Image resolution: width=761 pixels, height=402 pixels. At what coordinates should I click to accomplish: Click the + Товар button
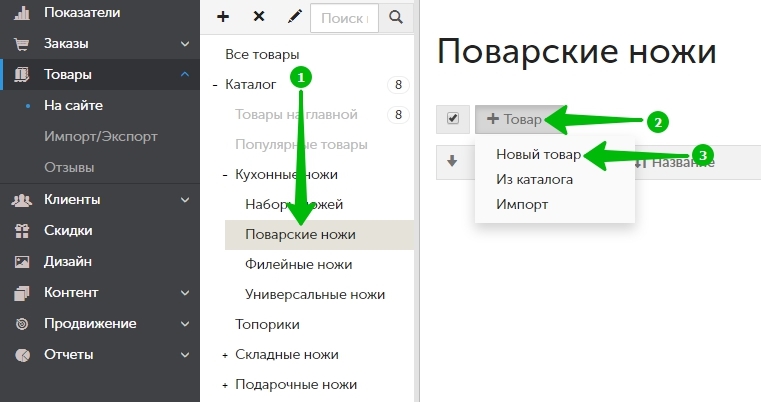point(514,119)
